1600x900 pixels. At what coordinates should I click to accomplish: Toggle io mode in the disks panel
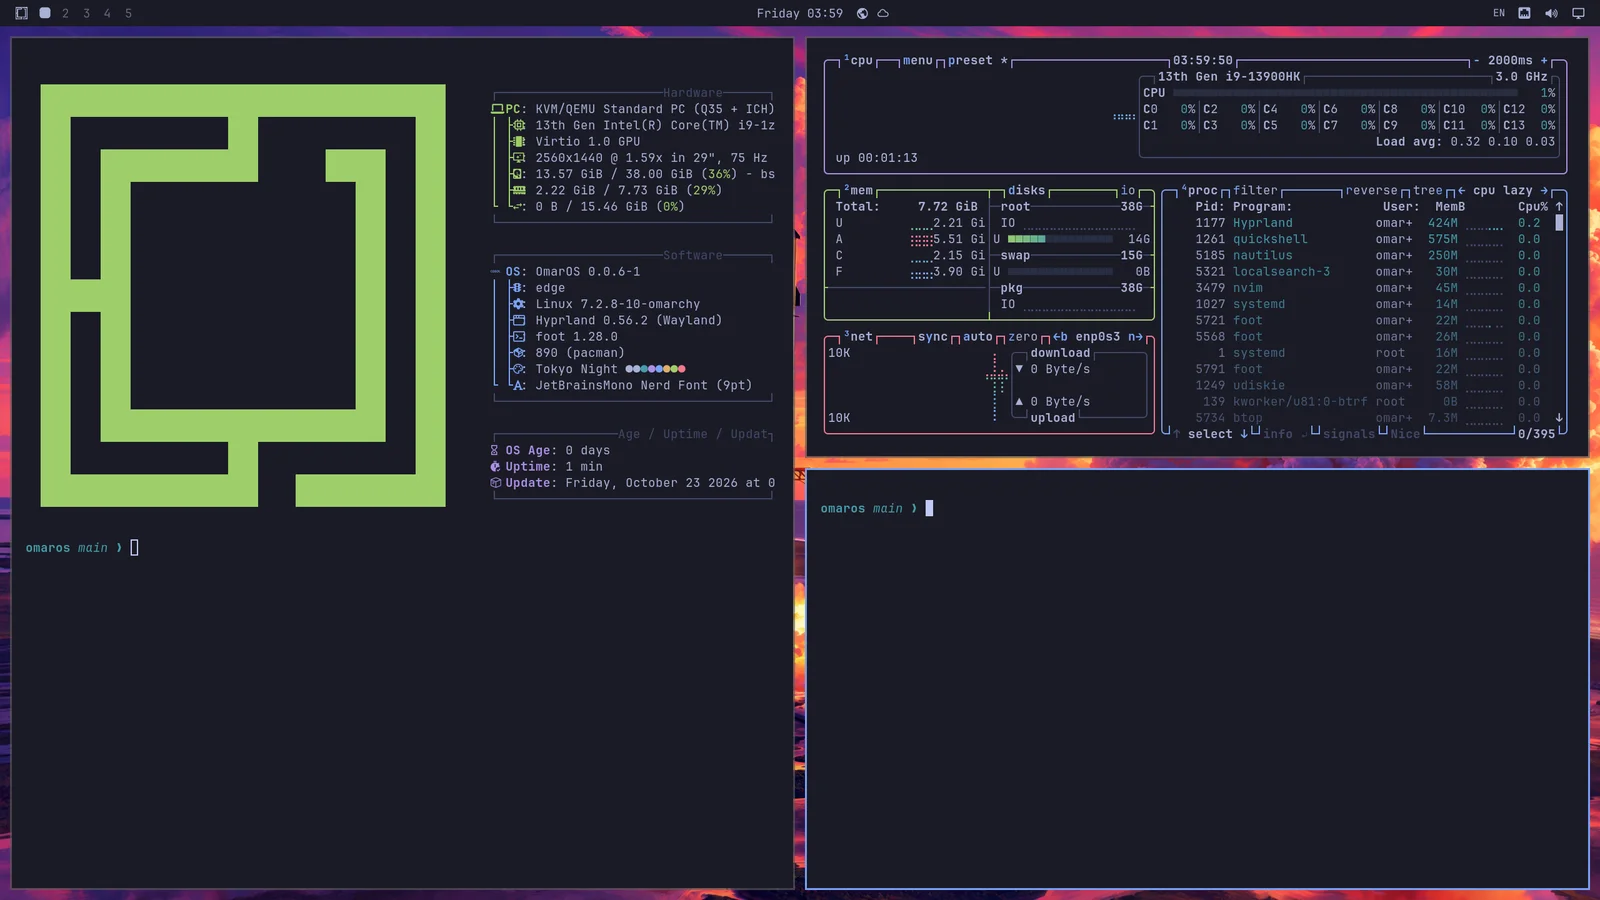[x=1128, y=190]
